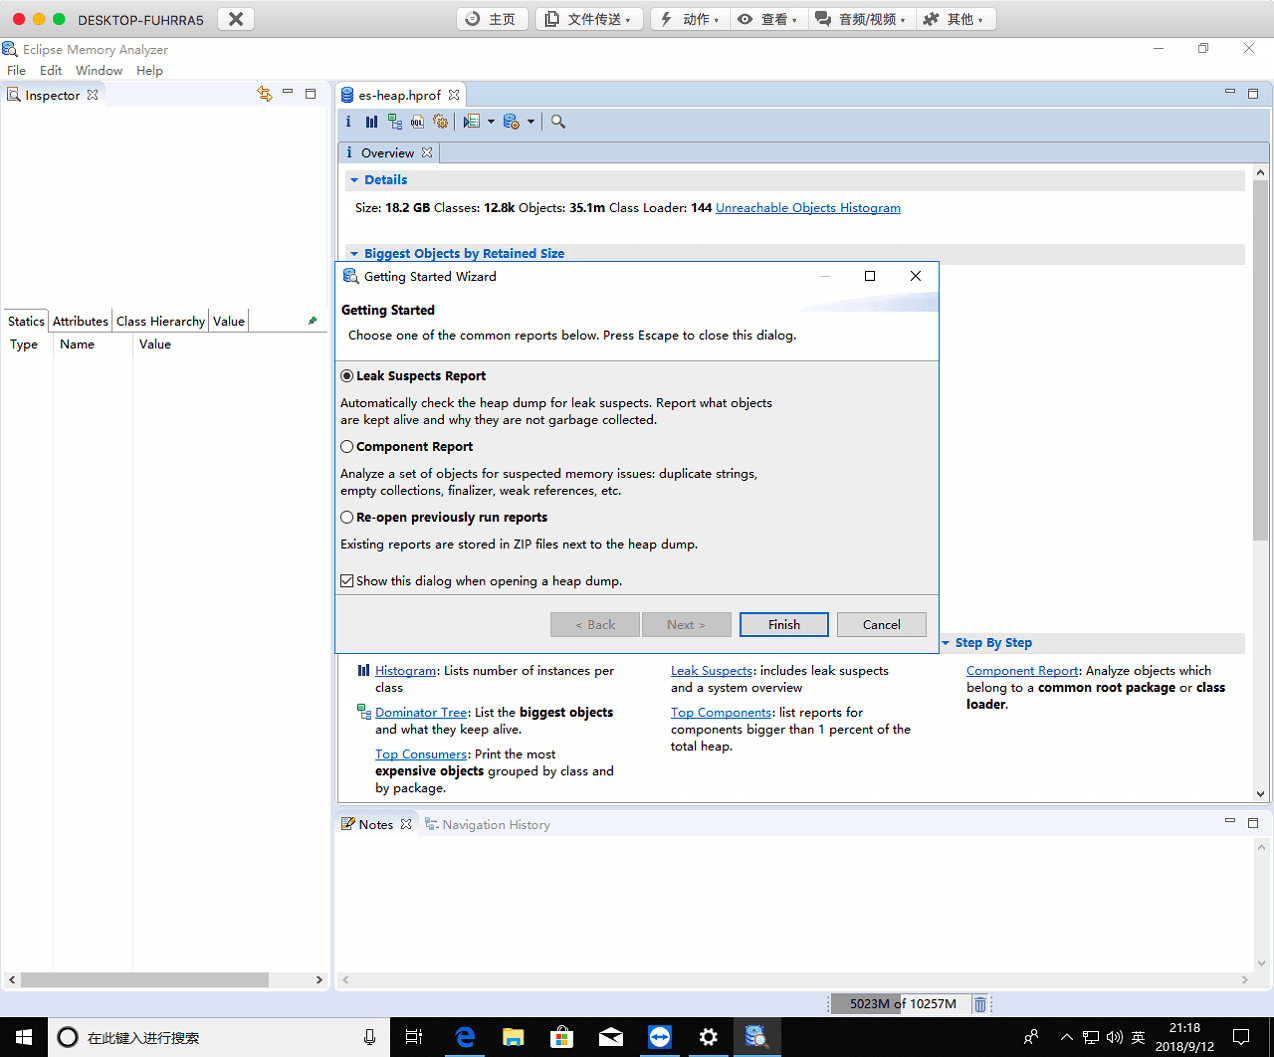Switch to Class Hierarchy tab in Inspector

[160, 321]
